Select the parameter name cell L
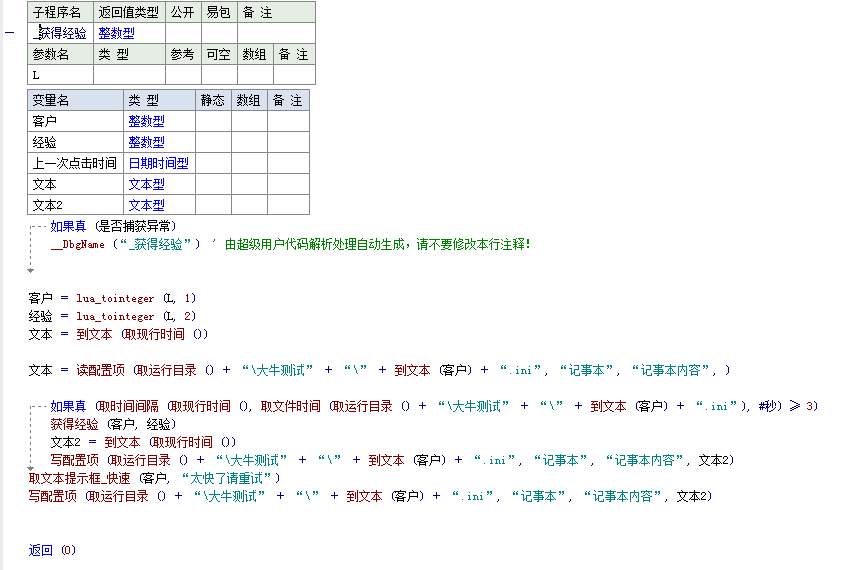This screenshot has width=851, height=570. [x=60, y=75]
